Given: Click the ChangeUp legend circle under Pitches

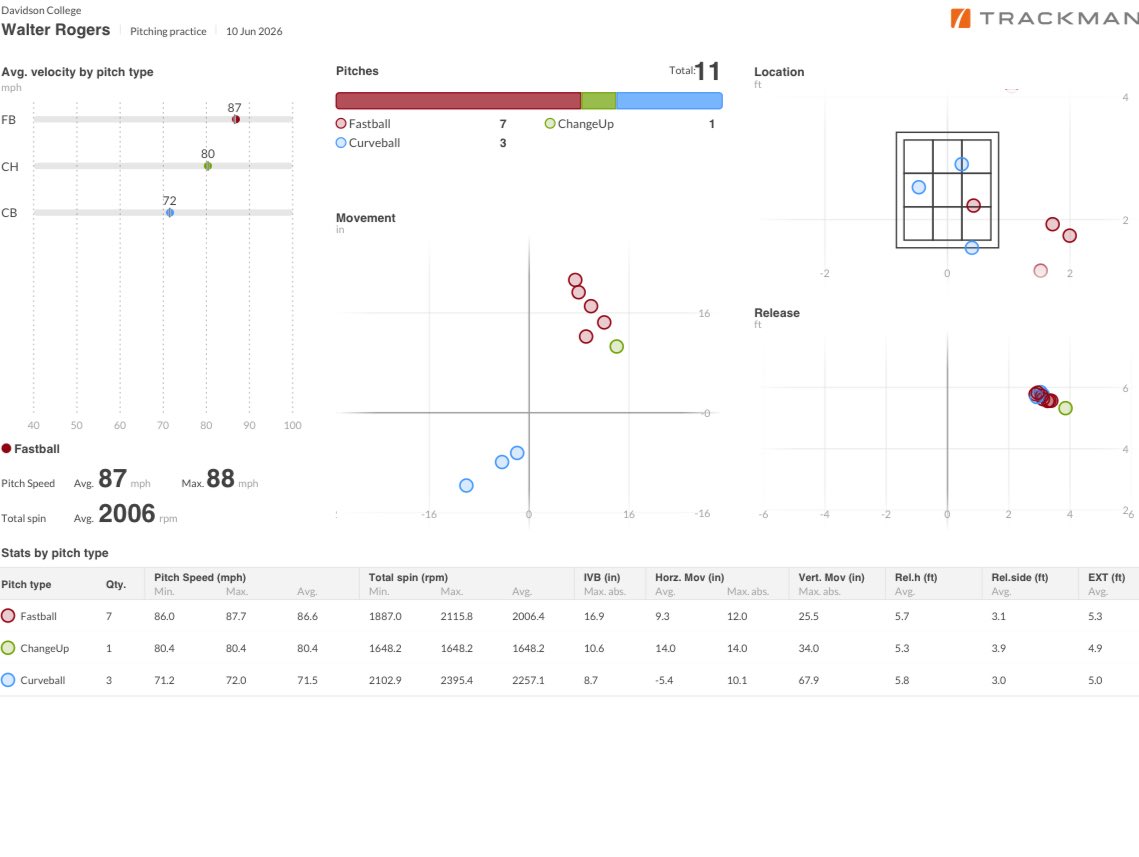Looking at the screenshot, I should [550, 123].
